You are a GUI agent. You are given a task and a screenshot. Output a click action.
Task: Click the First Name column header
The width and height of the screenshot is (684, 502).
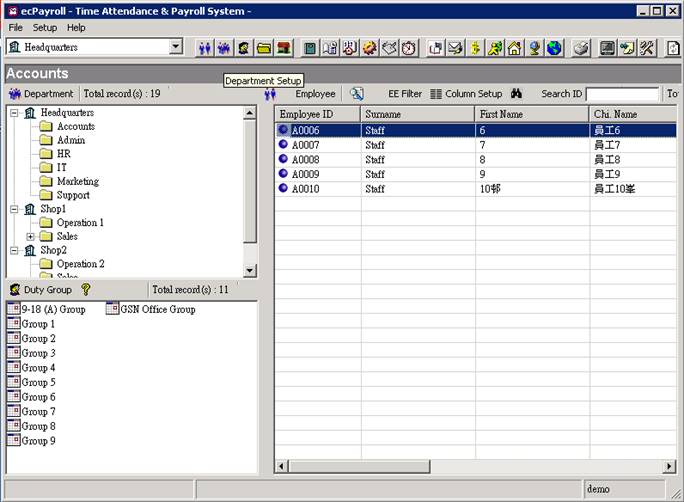pyautogui.click(x=532, y=114)
